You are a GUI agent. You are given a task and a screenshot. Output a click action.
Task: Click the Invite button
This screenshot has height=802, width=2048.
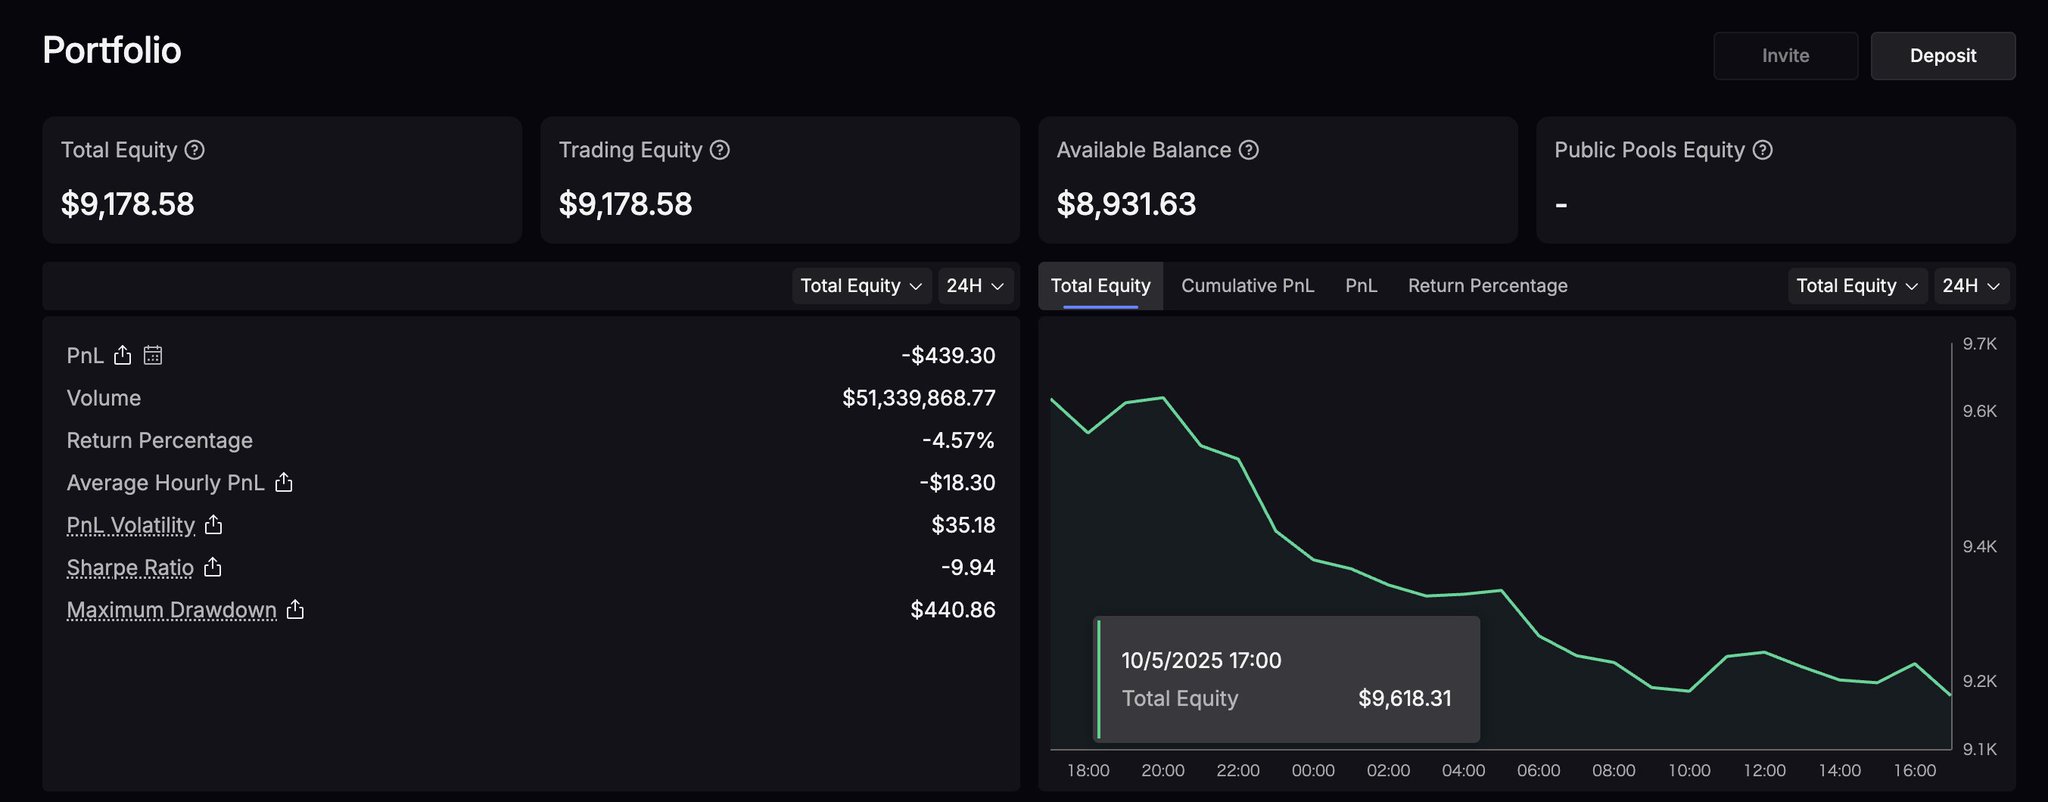pyautogui.click(x=1786, y=56)
